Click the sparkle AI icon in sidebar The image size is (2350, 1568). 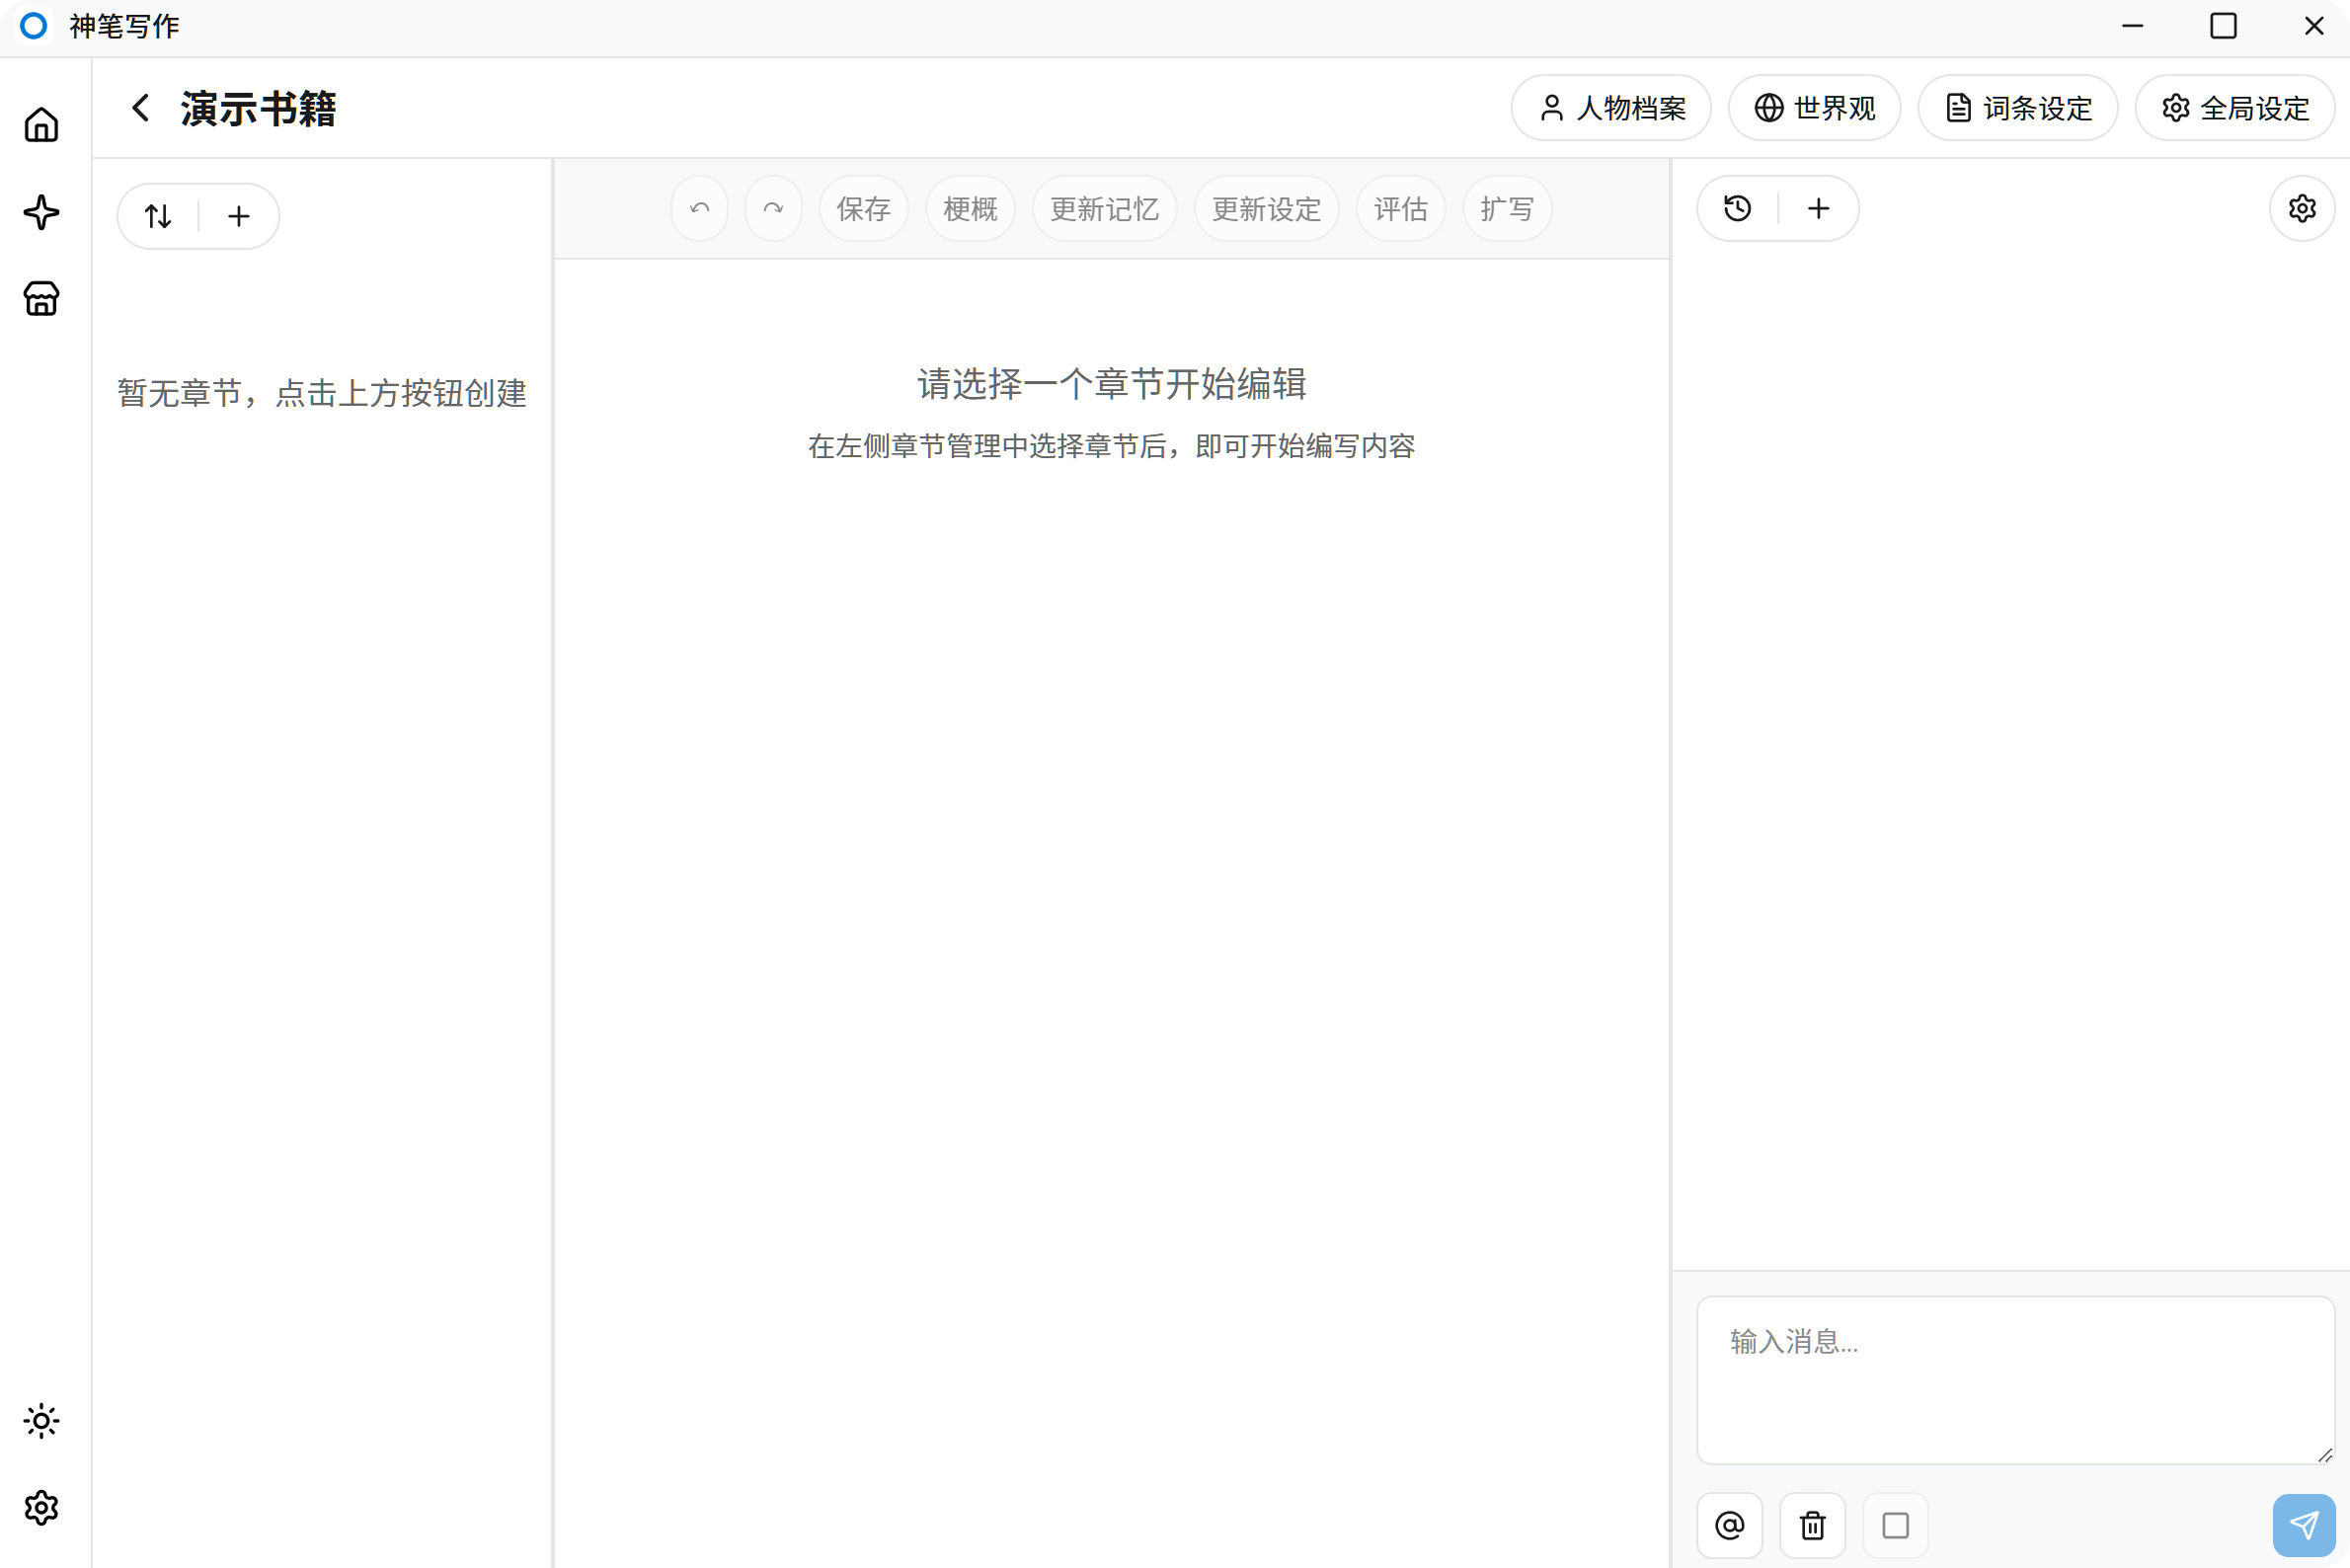point(41,212)
